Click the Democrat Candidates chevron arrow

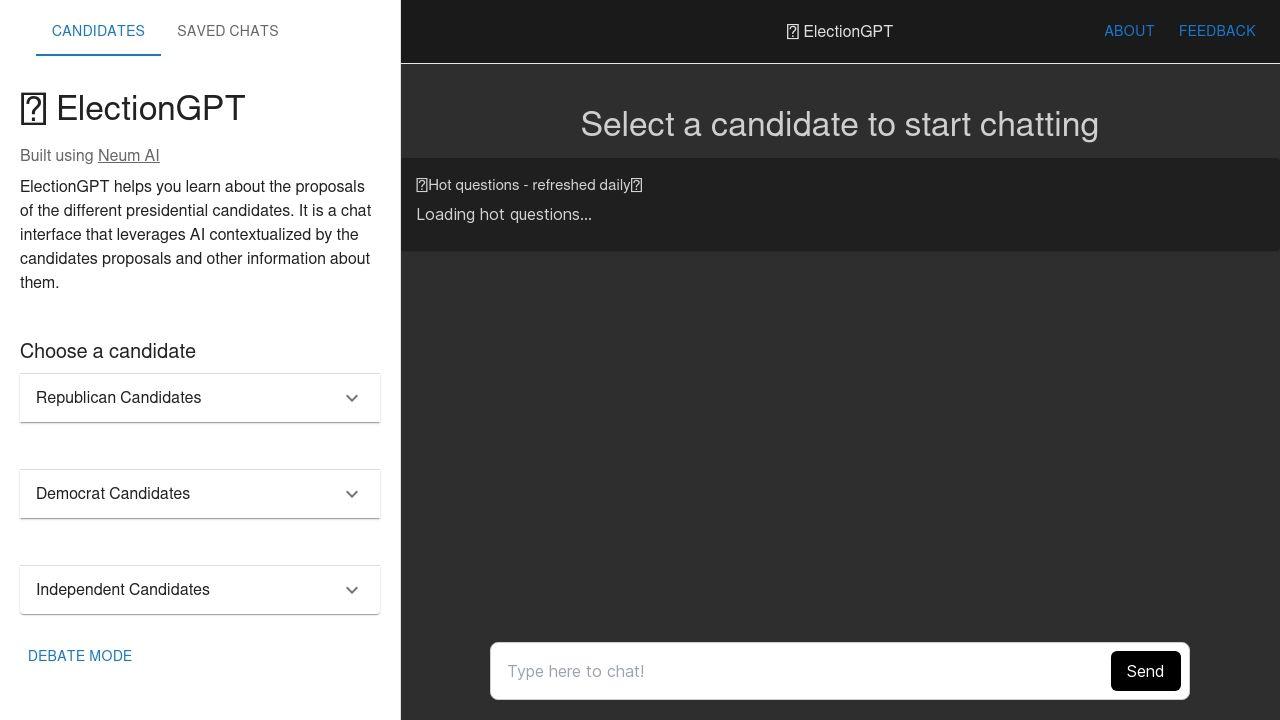(x=352, y=493)
